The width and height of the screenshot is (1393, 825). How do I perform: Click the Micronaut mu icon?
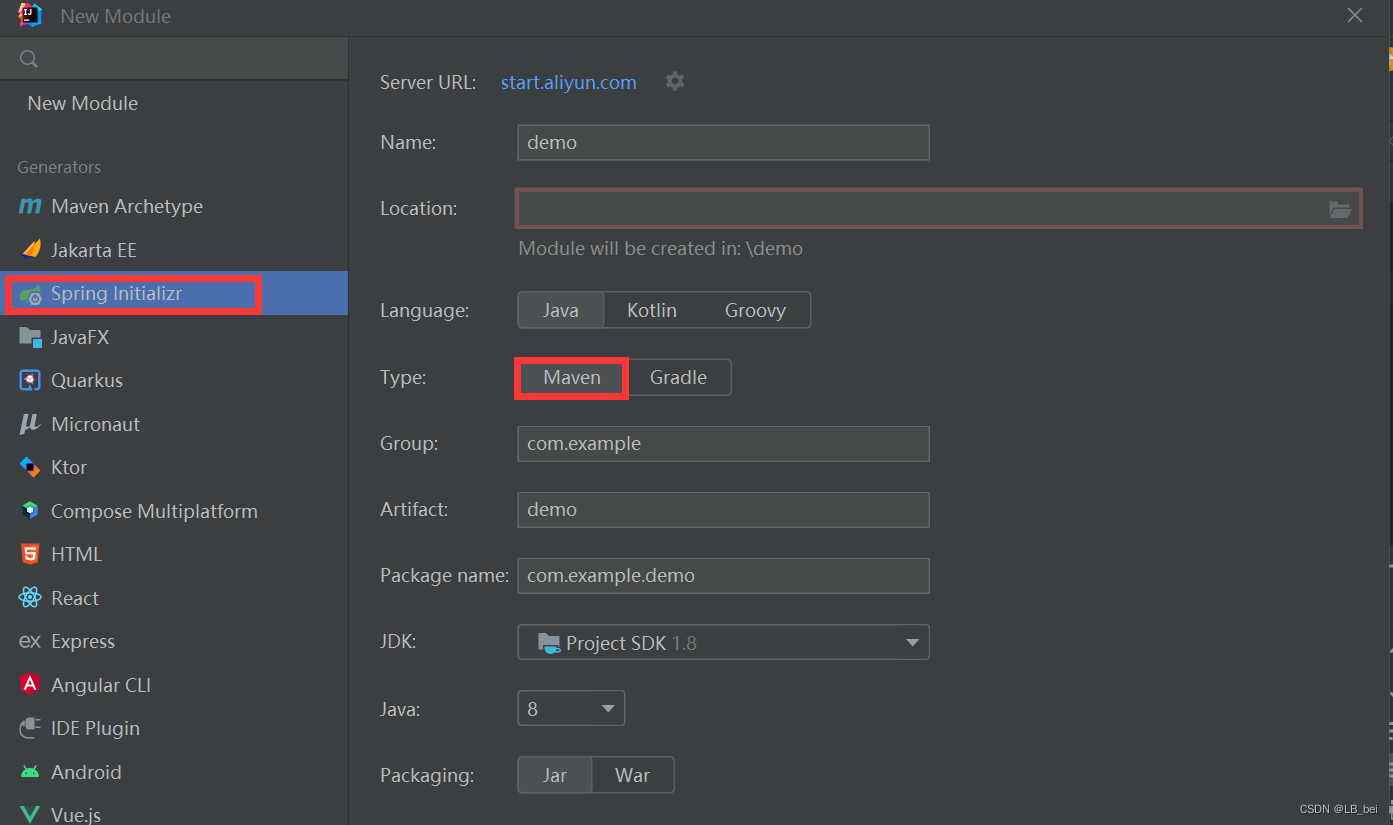coord(30,424)
